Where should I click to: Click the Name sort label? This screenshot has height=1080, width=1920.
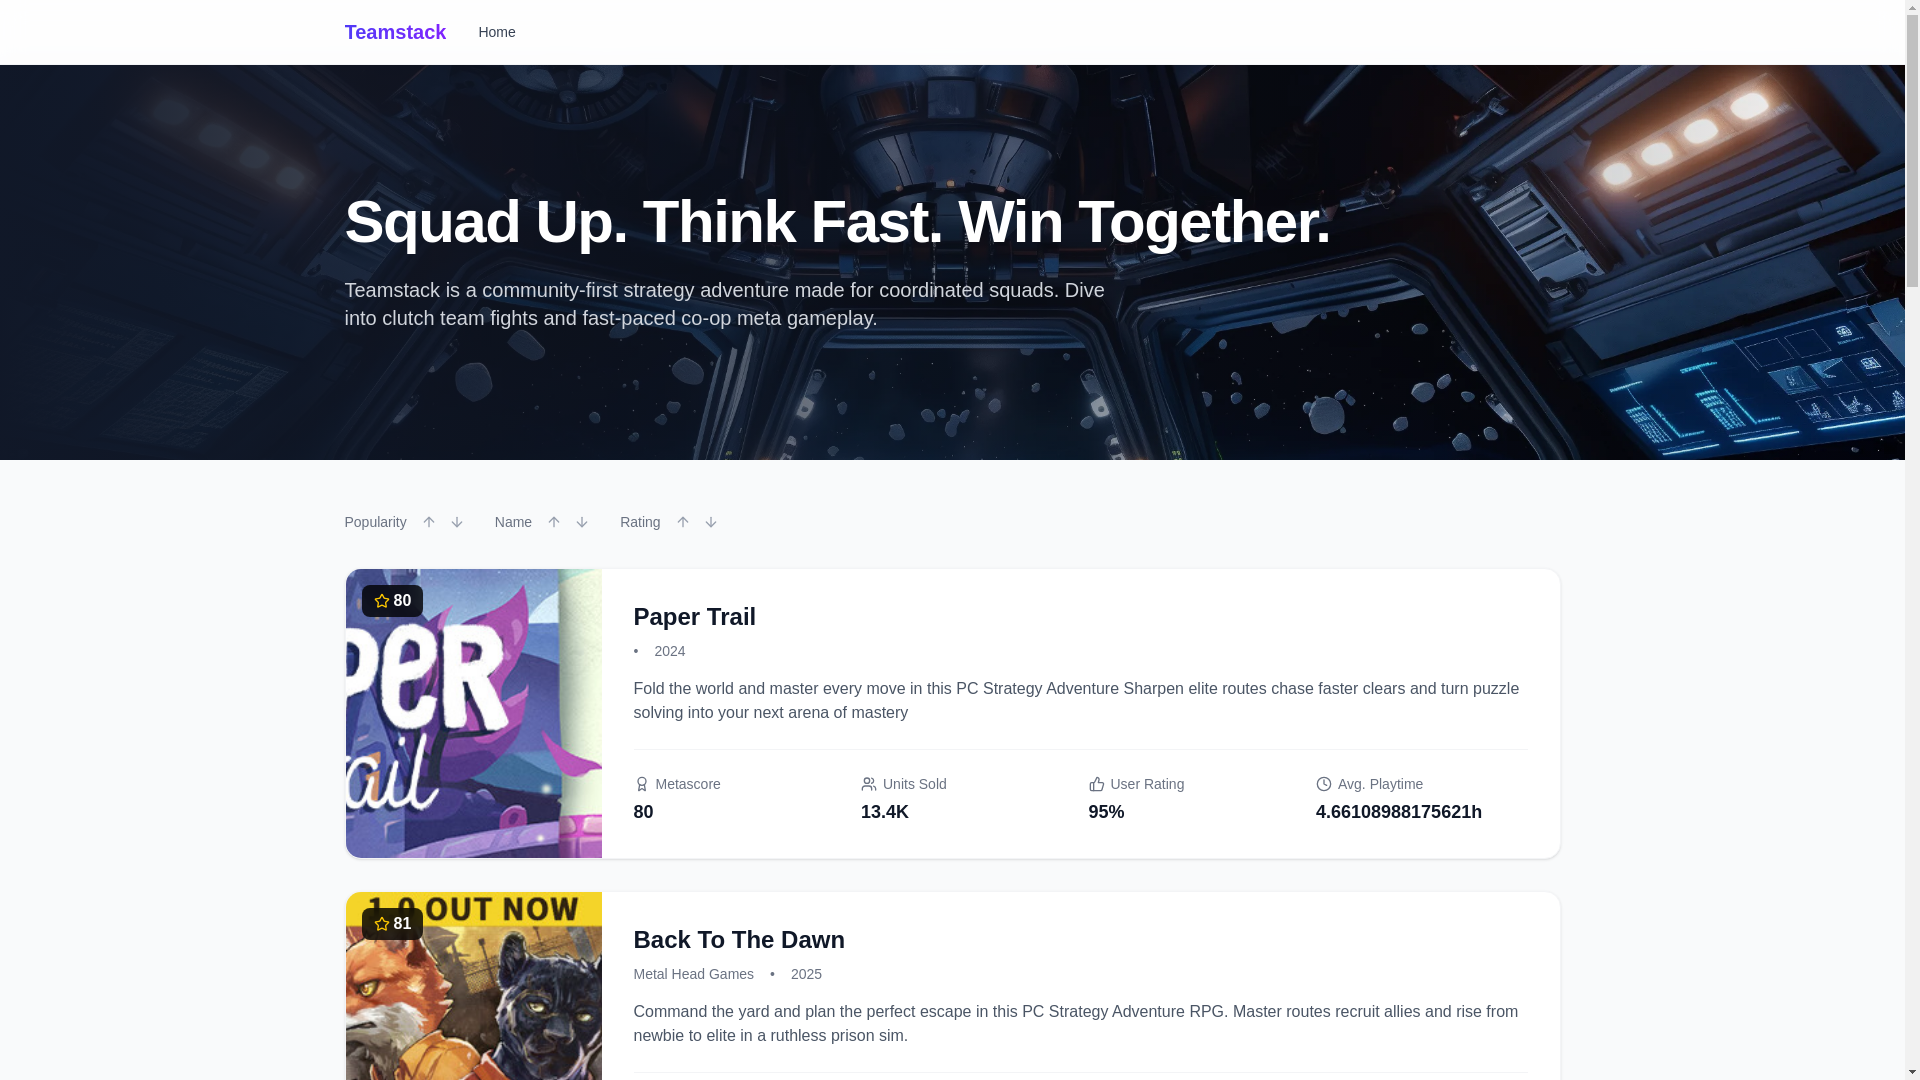(x=513, y=522)
